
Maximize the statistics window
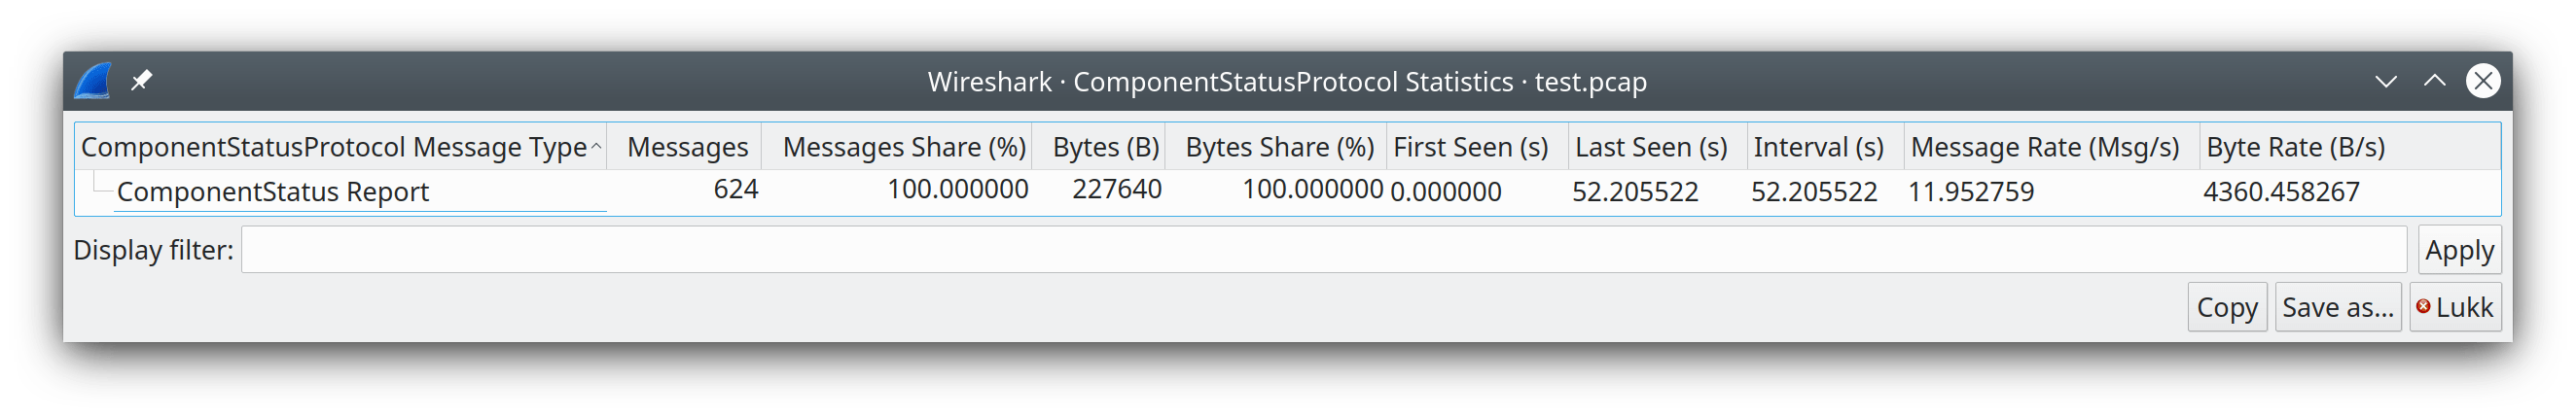[x=2434, y=81]
